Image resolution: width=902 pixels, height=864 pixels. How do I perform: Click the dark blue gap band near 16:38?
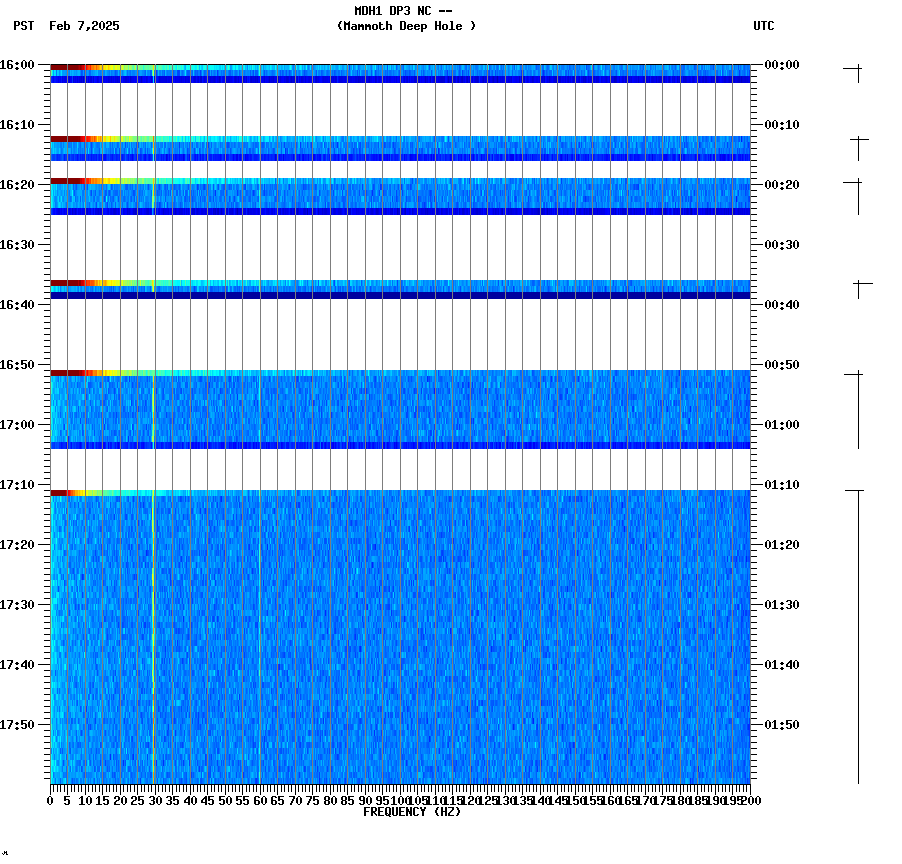tap(400, 293)
